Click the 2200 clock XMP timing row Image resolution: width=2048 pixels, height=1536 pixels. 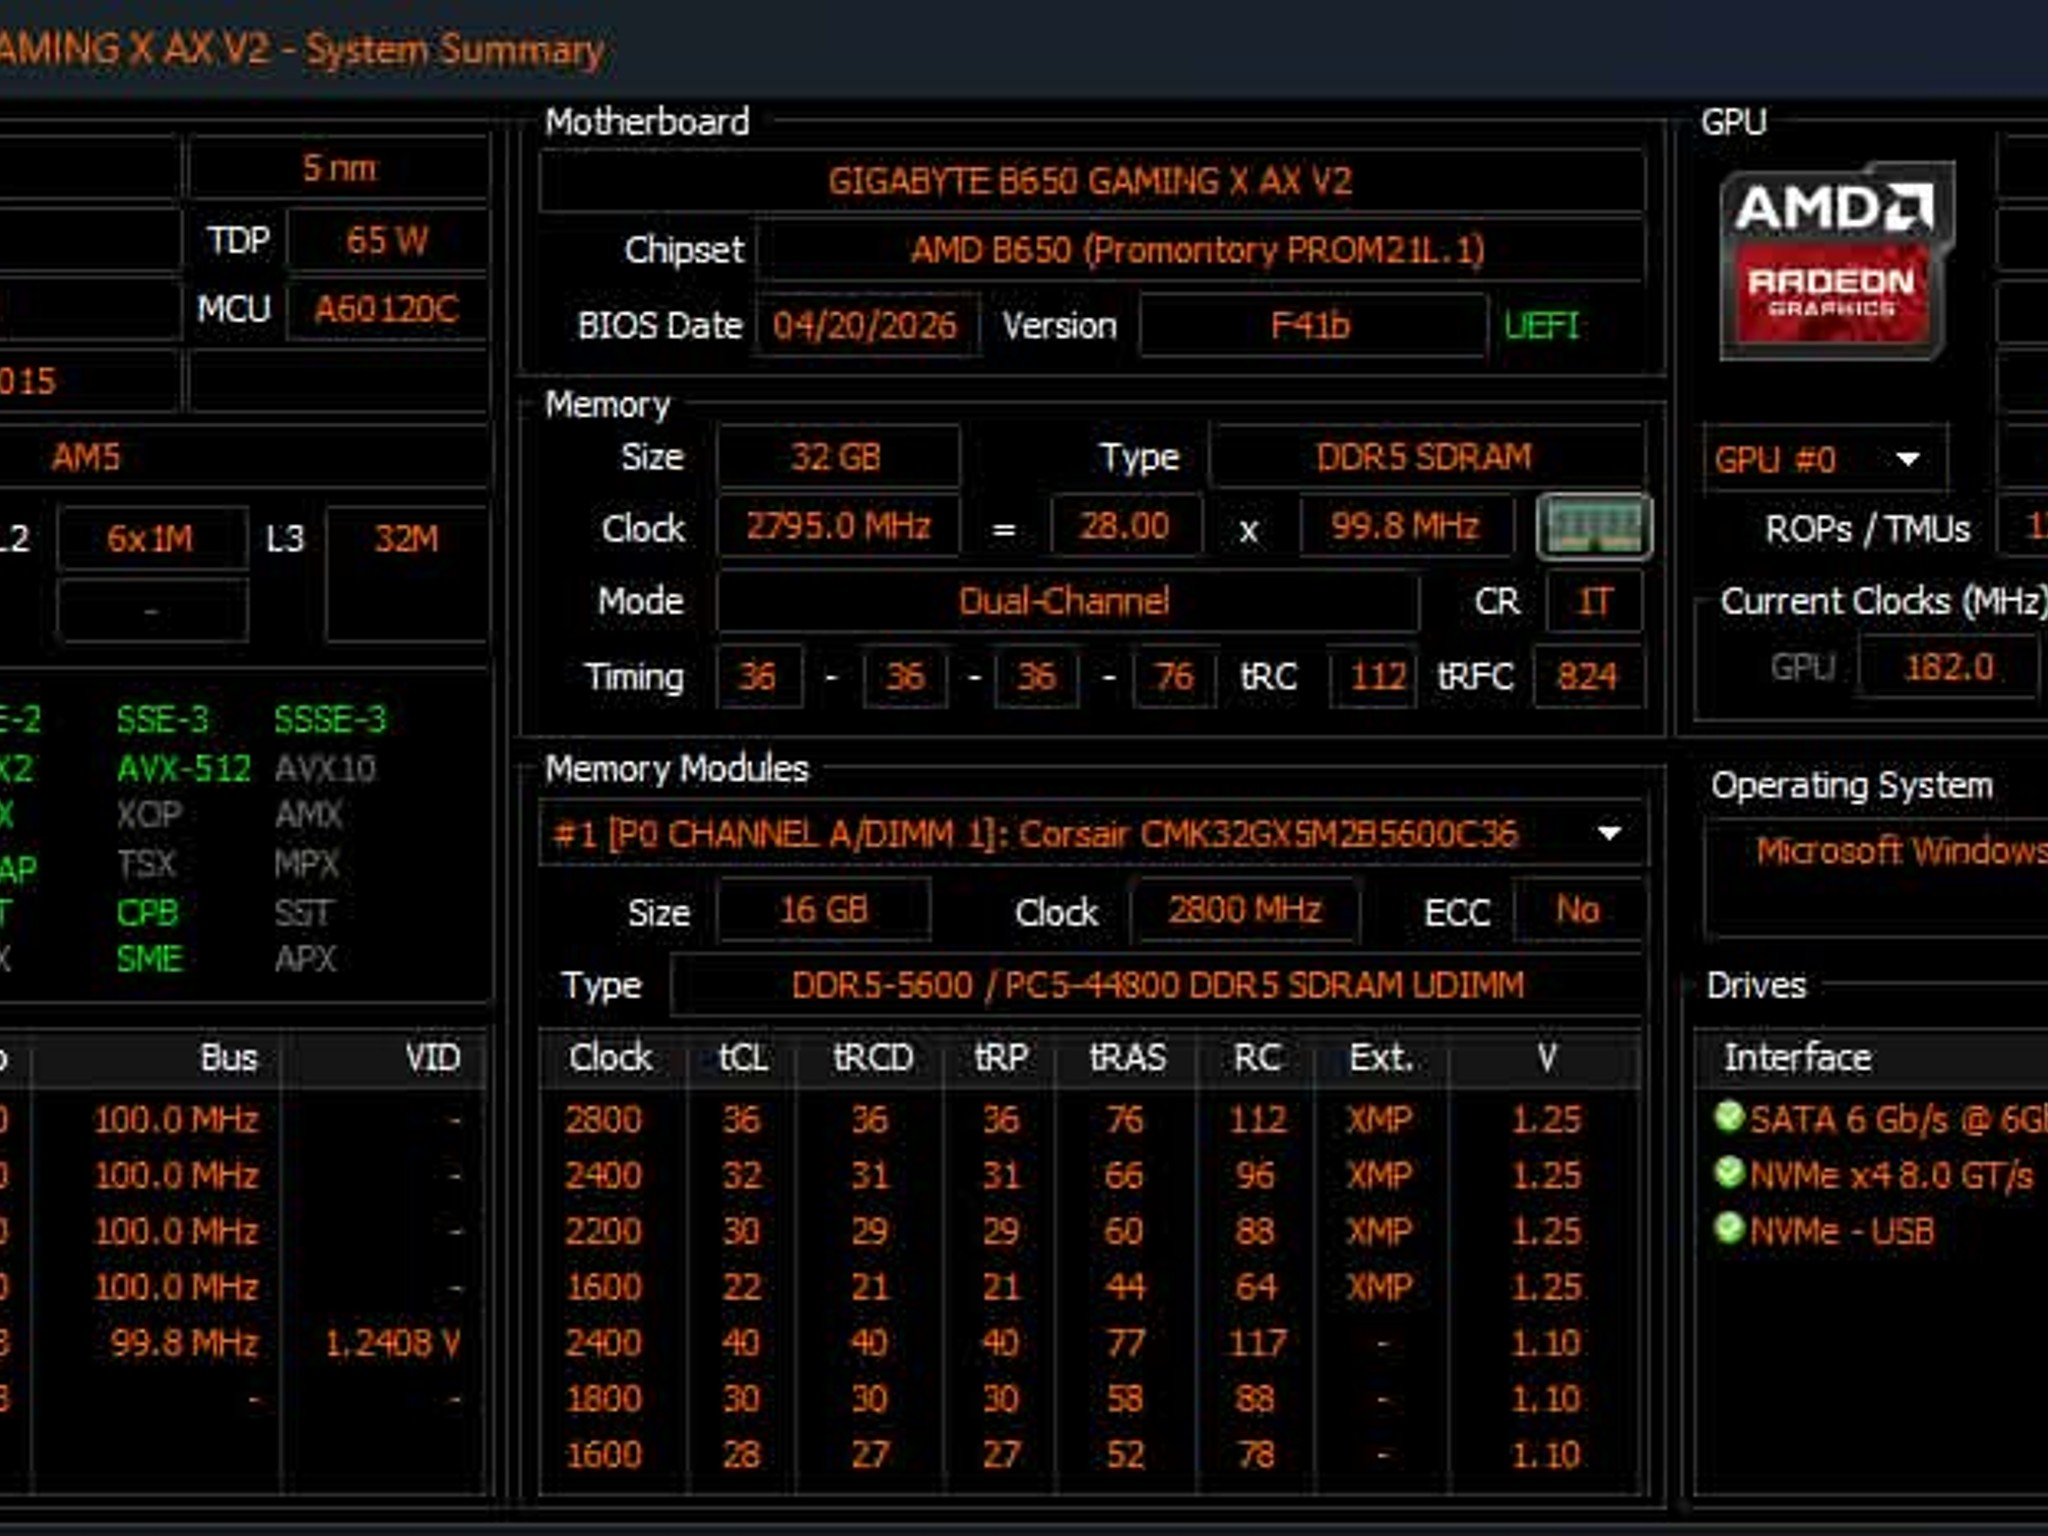click(1091, 1231)
